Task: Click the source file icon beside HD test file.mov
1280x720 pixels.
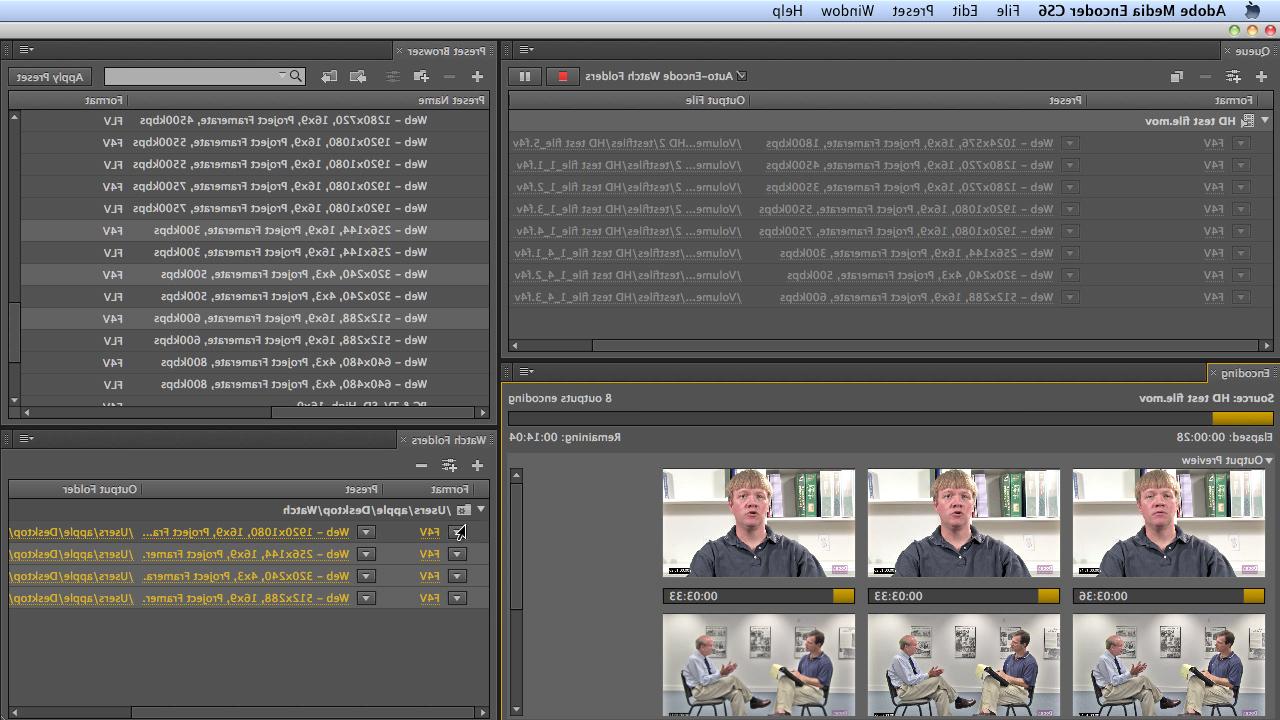Action: [1246, 121]
